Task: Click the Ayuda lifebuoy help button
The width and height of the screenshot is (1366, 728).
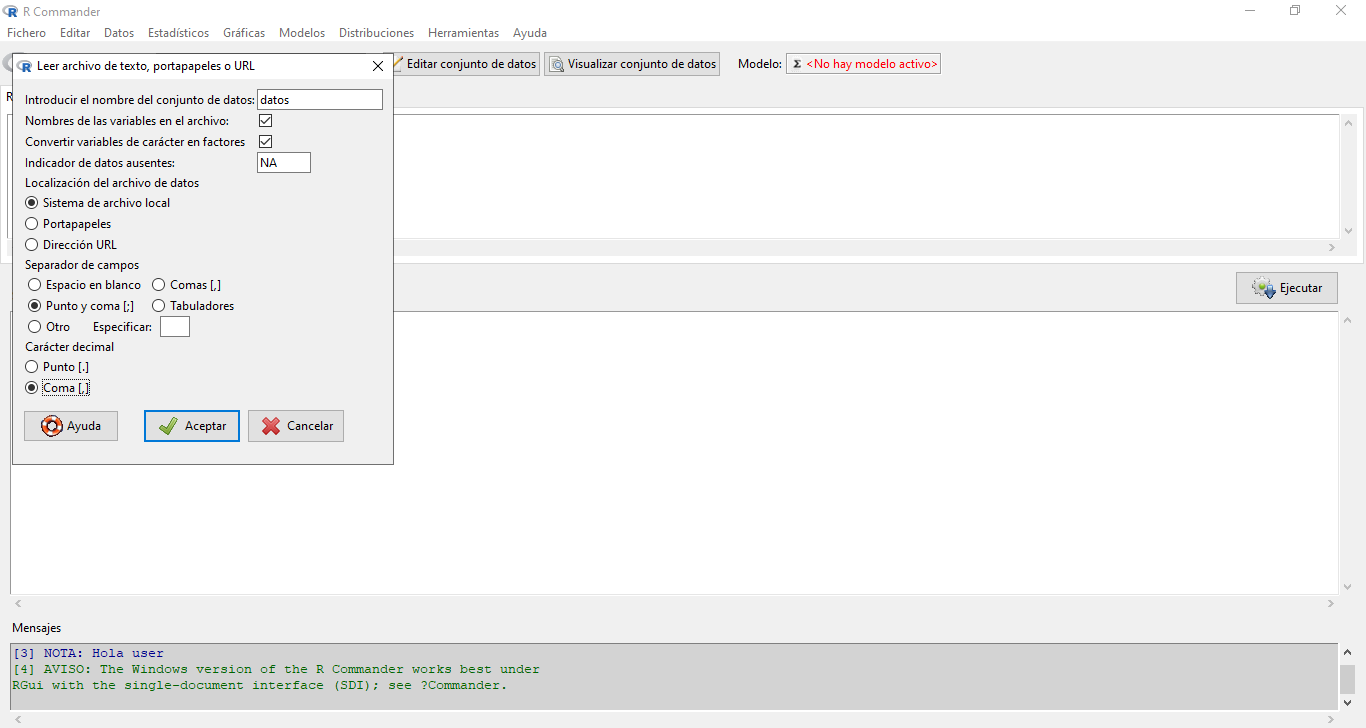Action: click(x=70, y=426)
